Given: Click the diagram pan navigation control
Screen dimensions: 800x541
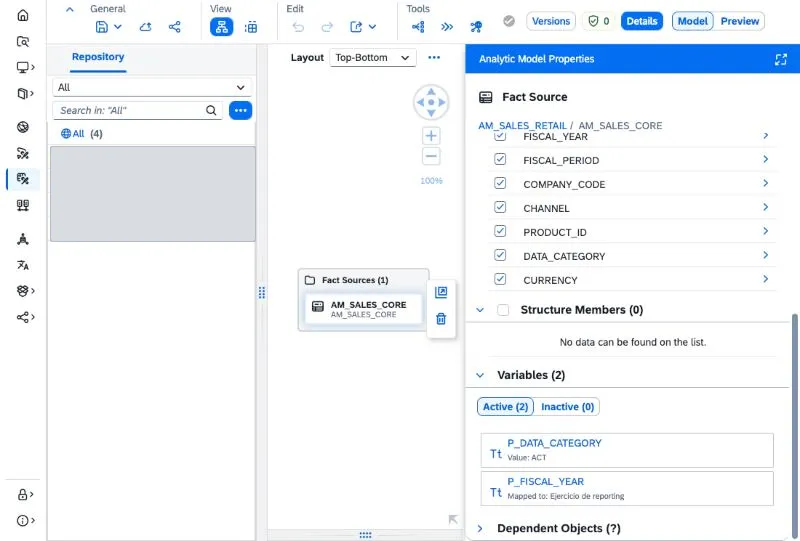Looking at the screenshot, I should pos(431,102).
